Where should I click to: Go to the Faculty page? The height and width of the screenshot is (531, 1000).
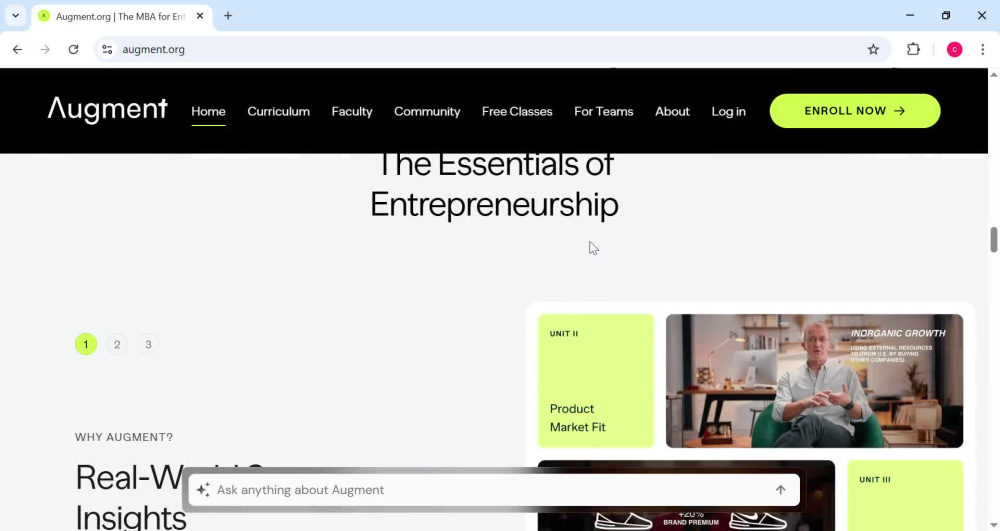pos(351,112)
